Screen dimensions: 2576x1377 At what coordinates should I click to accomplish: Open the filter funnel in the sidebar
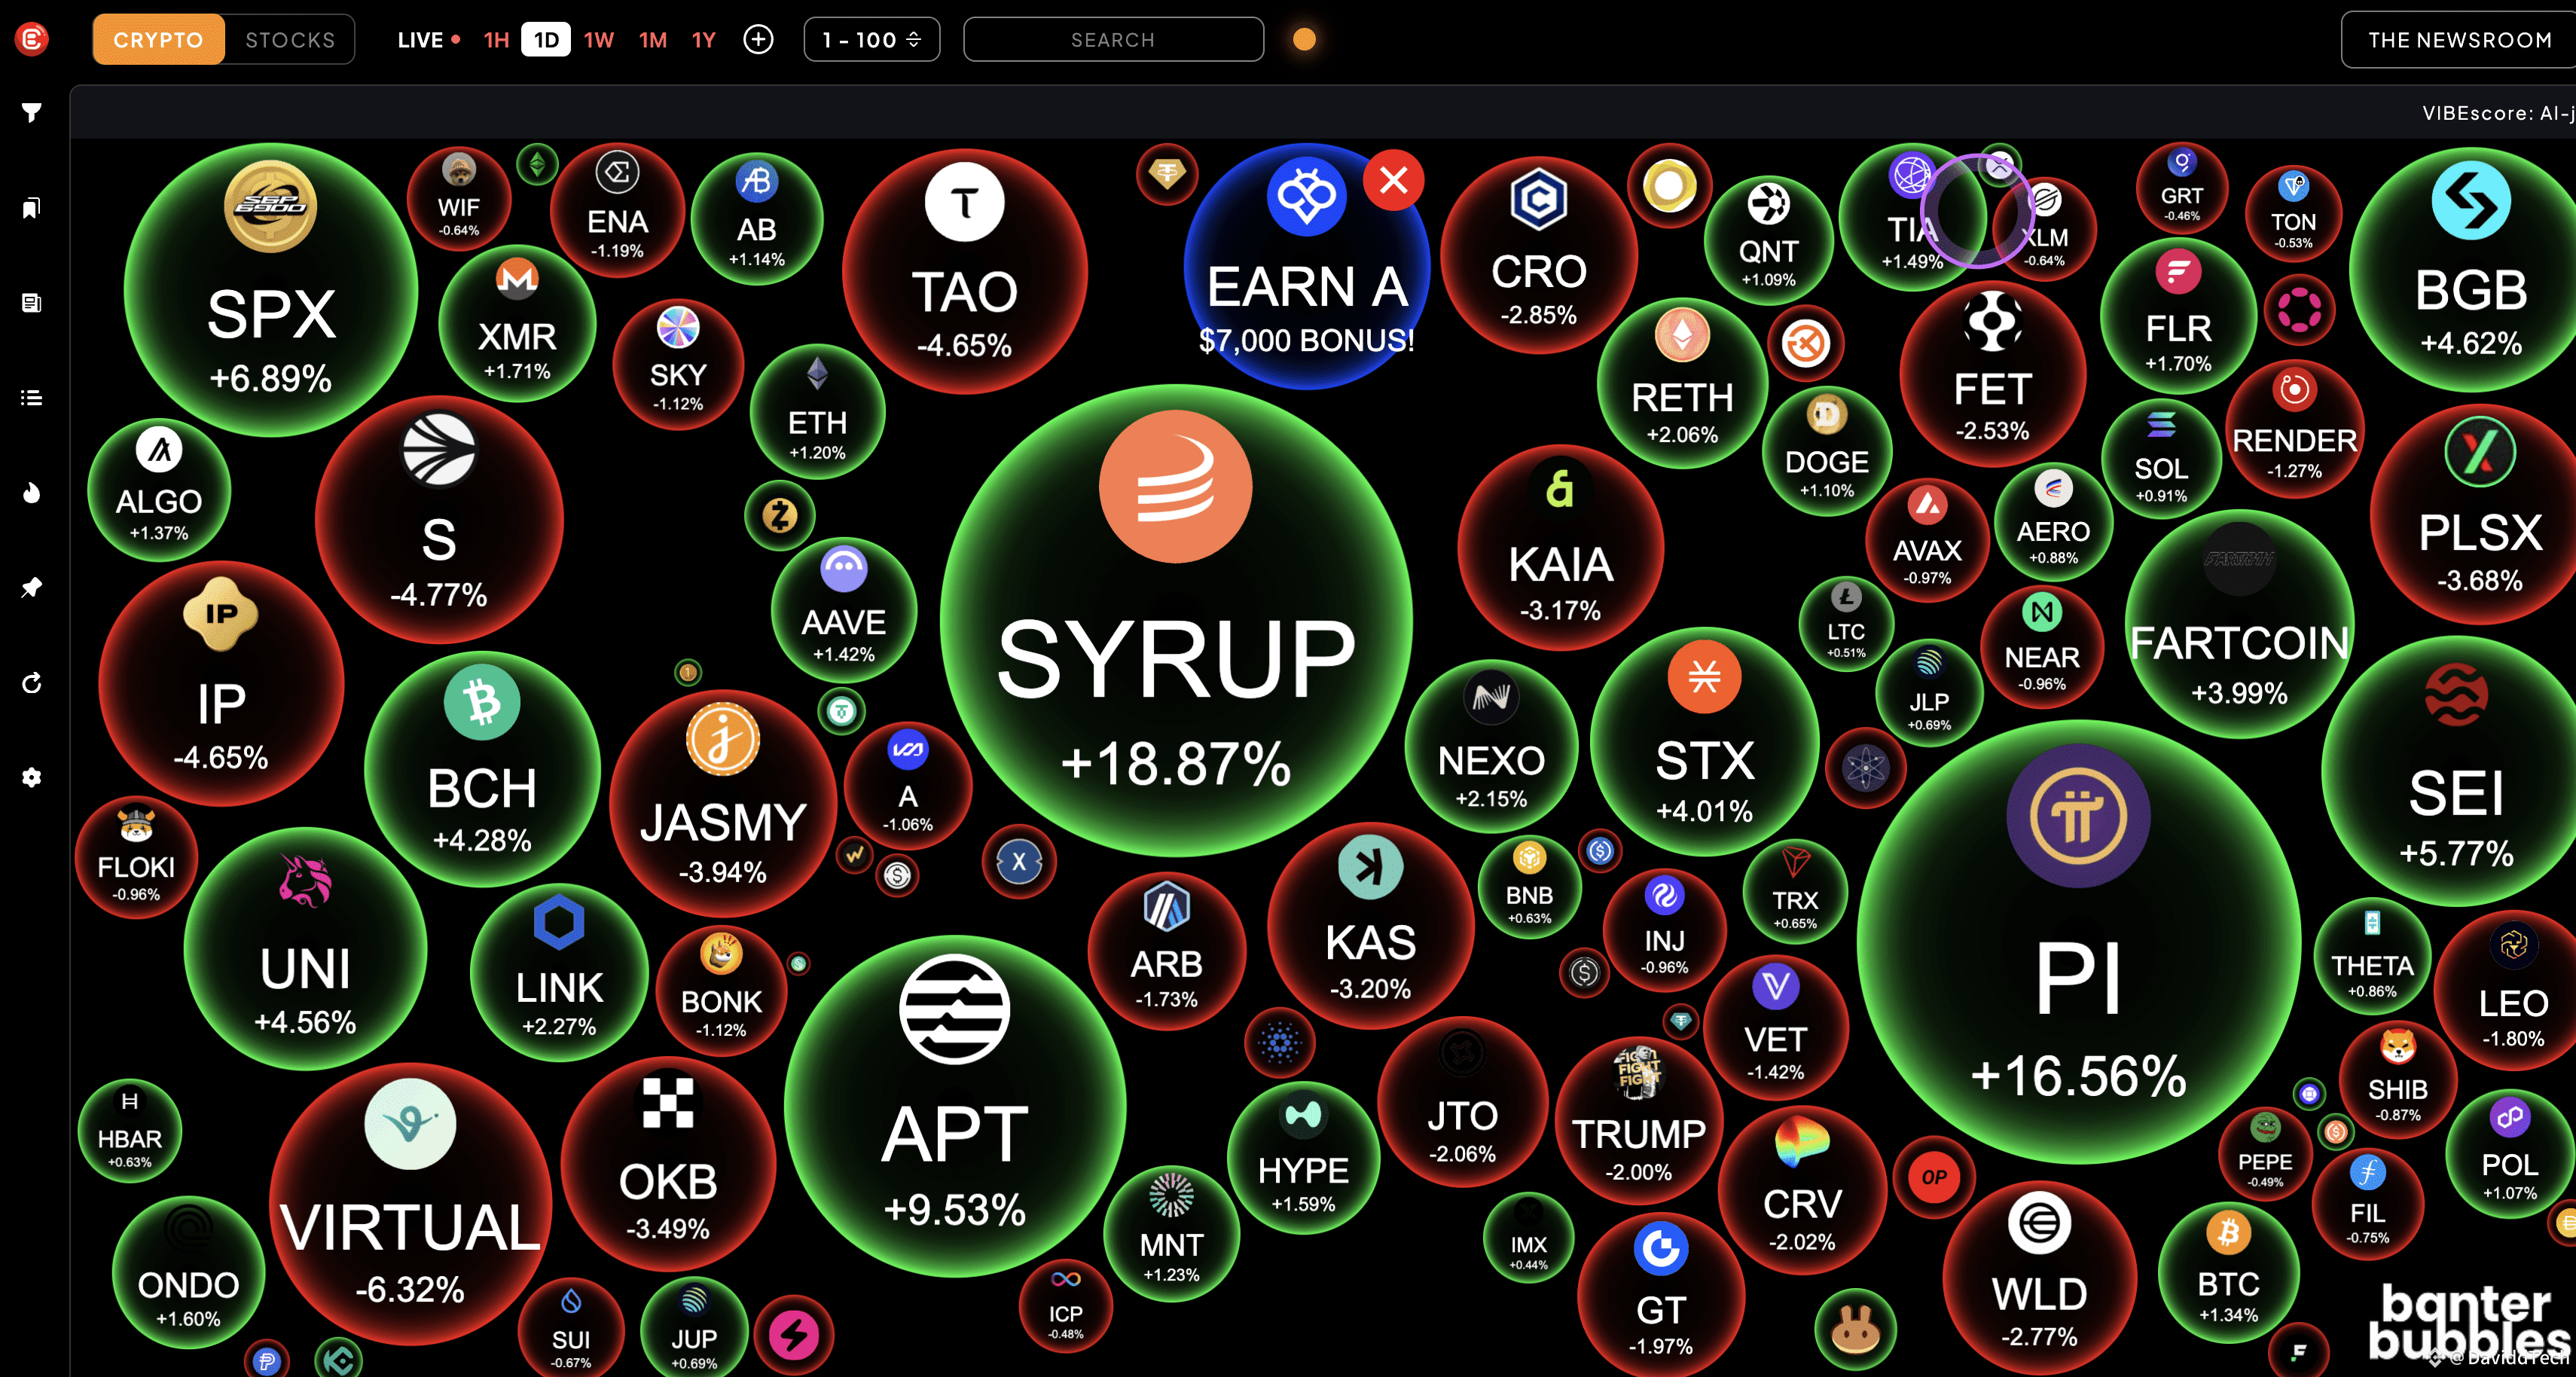[32, 112]
